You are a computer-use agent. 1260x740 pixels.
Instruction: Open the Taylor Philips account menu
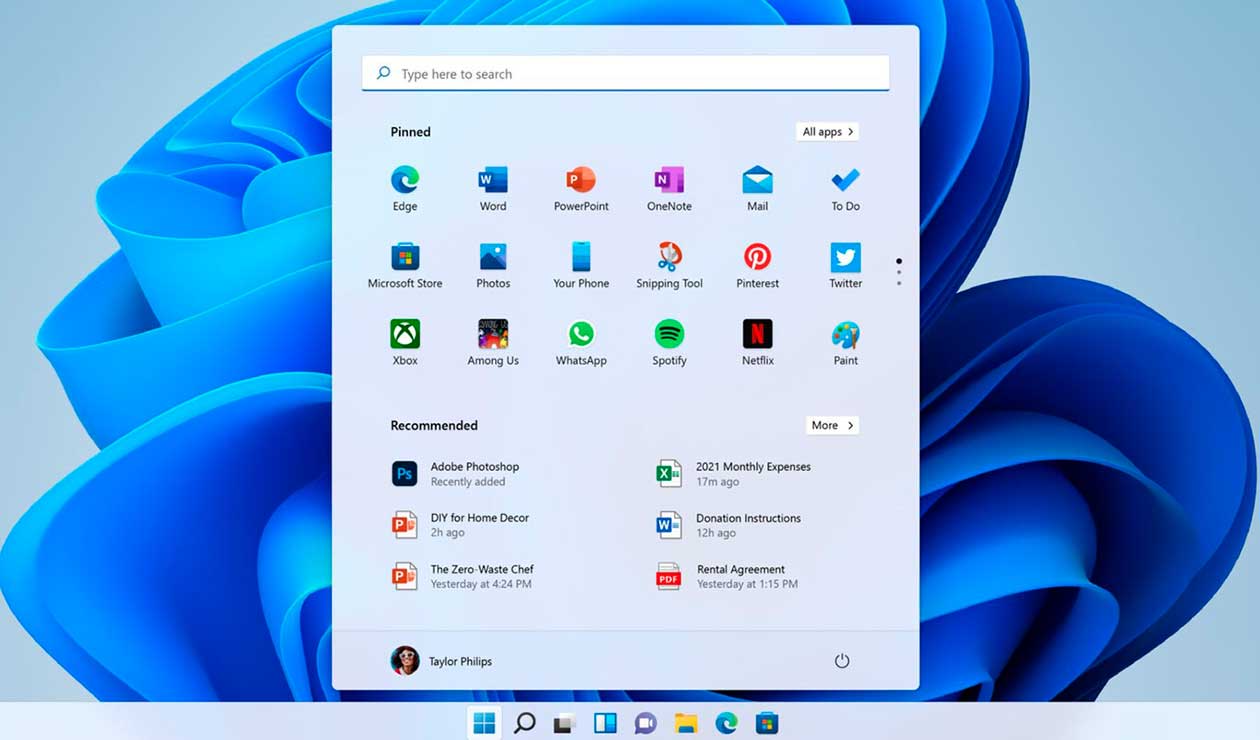[x=441, y=661]
